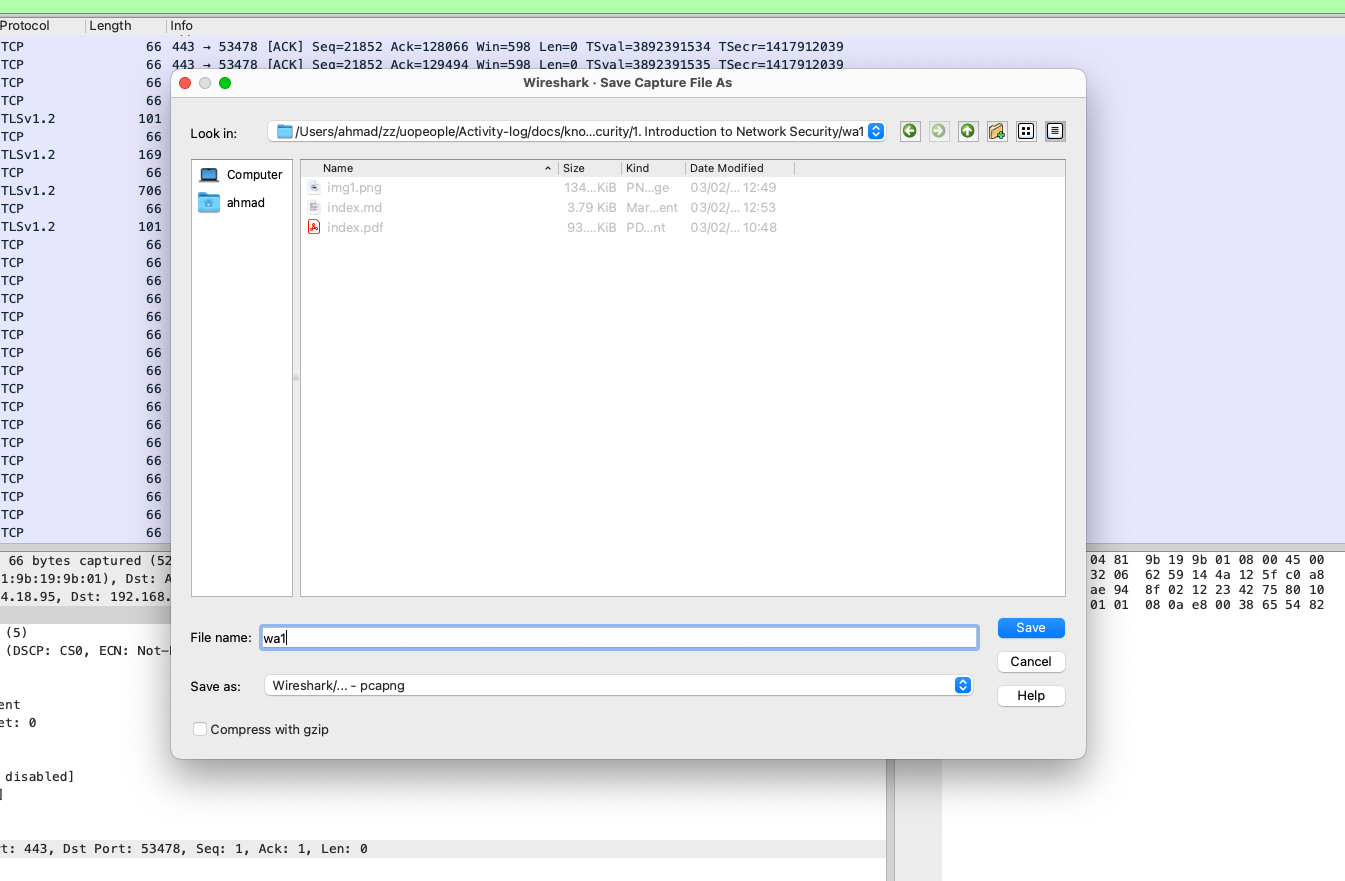Image resolution: width=1345 pixels, height=881 pixels.
Task: Click the Protocol column header in Wireshark
Action: click(40, 25)
